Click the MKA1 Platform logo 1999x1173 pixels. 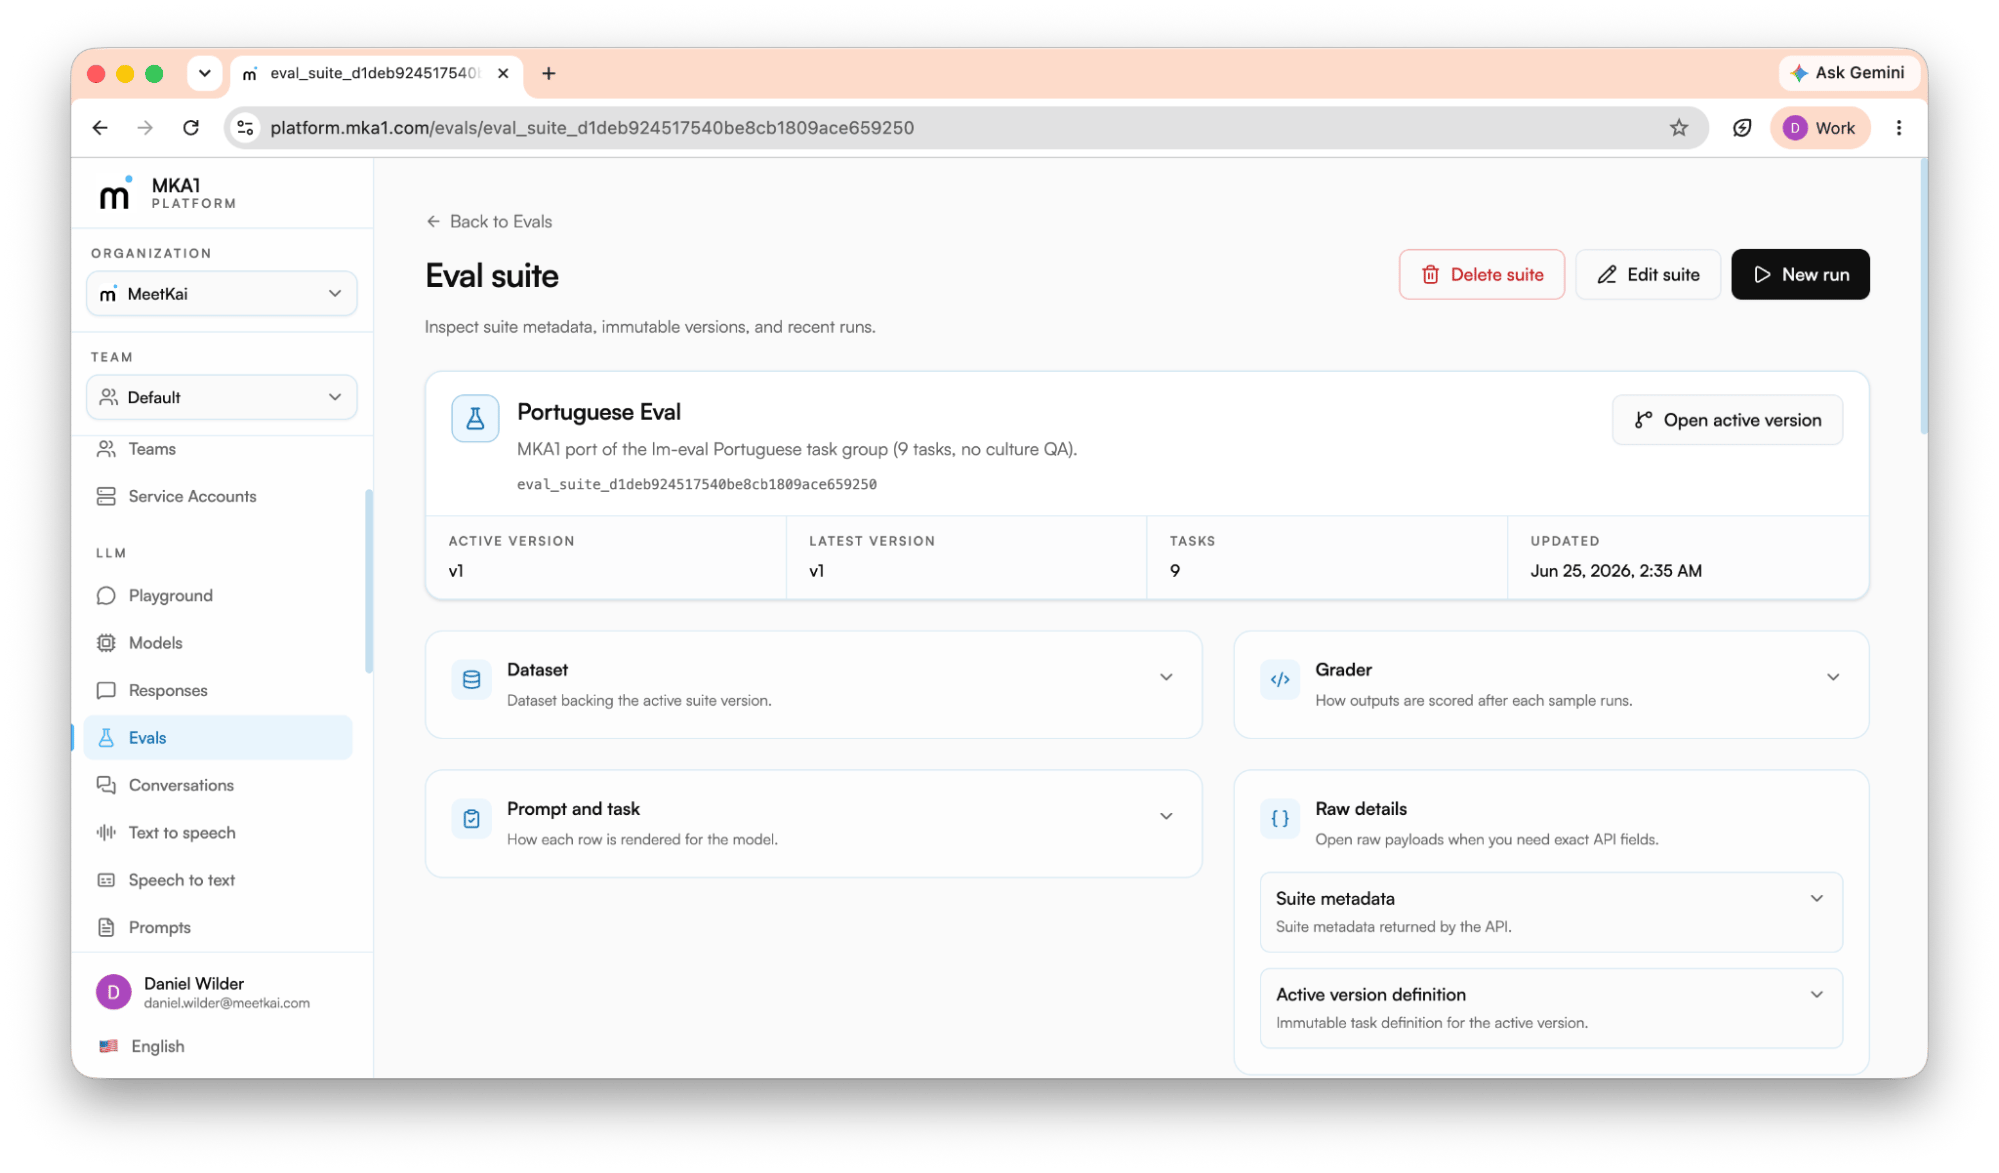point(167,193)
